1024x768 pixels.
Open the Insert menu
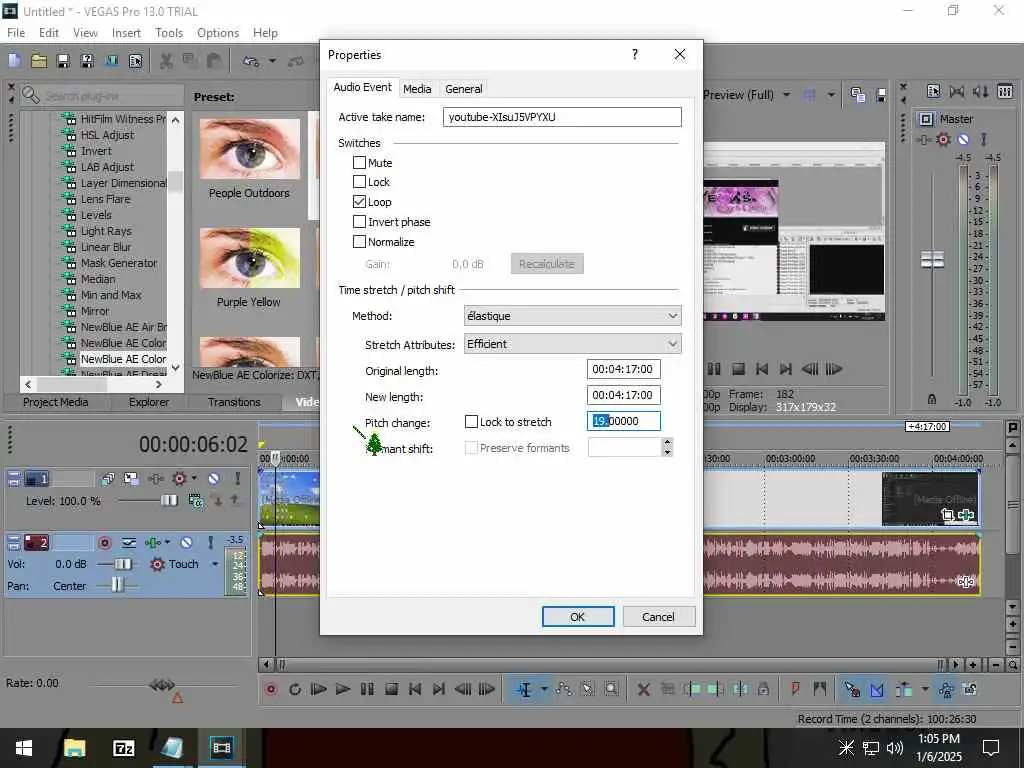click(126, 33)
